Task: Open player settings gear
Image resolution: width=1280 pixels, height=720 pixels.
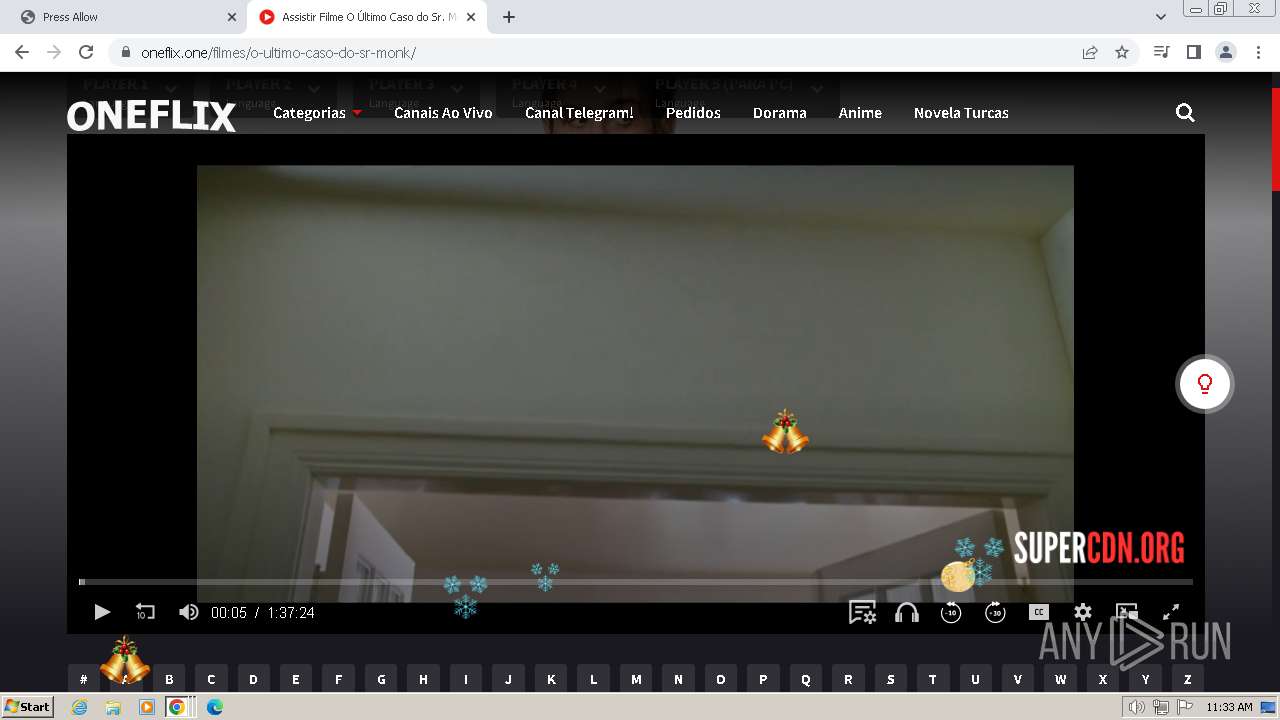Action: (1083, 612)
